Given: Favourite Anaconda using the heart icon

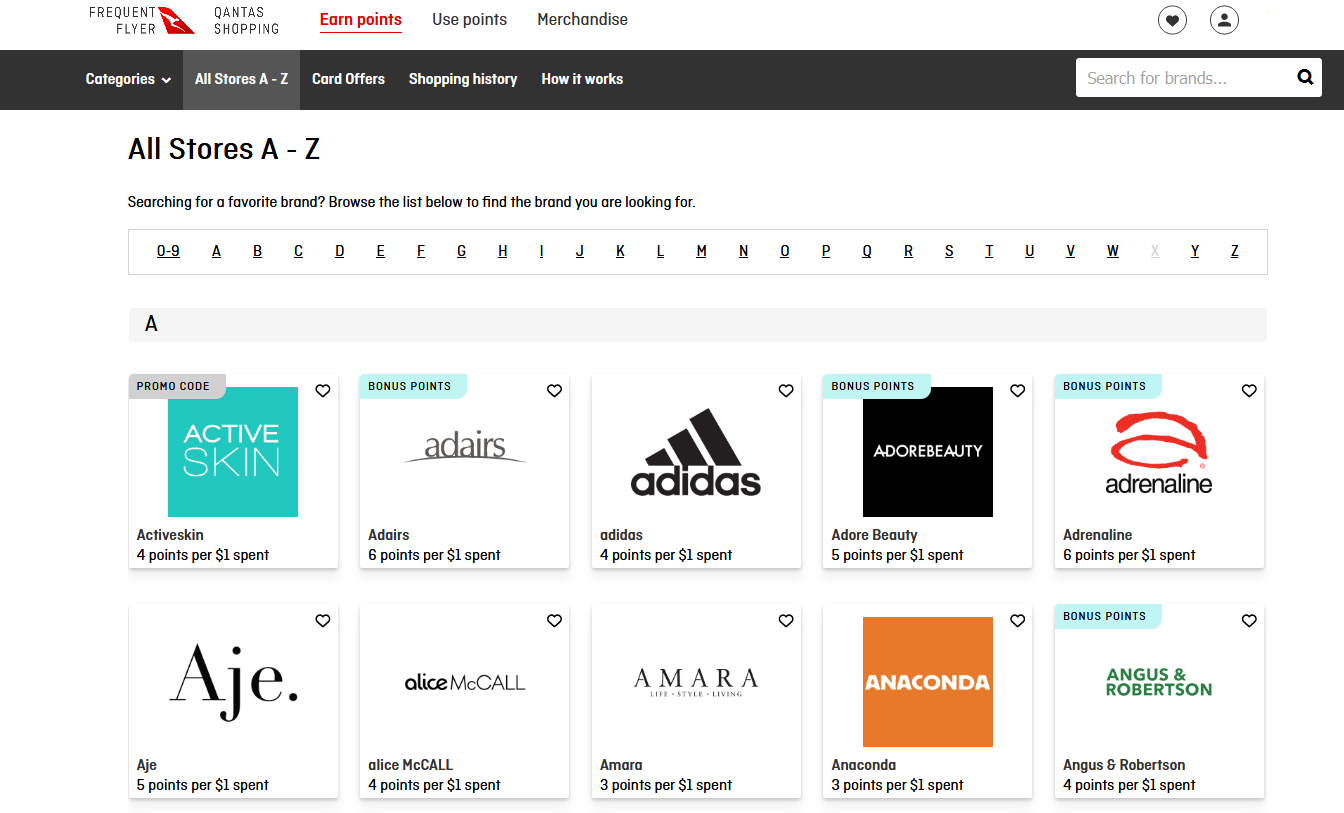Looking at the screenshot, I should point(1017,621).
